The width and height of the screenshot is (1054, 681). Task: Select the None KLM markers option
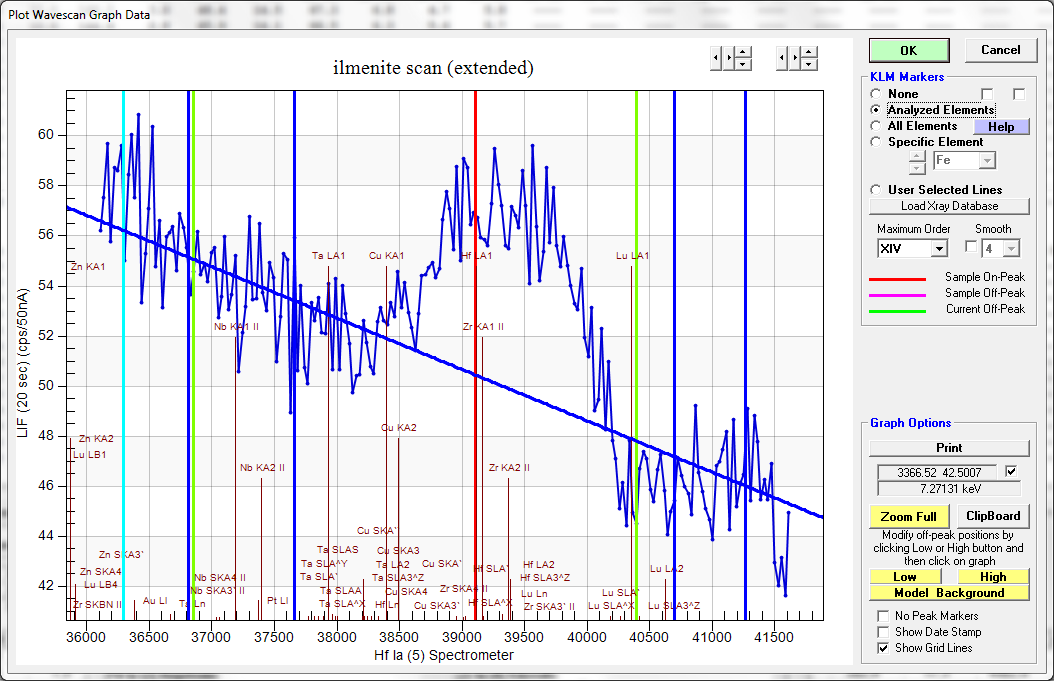(x=876, y=94)
